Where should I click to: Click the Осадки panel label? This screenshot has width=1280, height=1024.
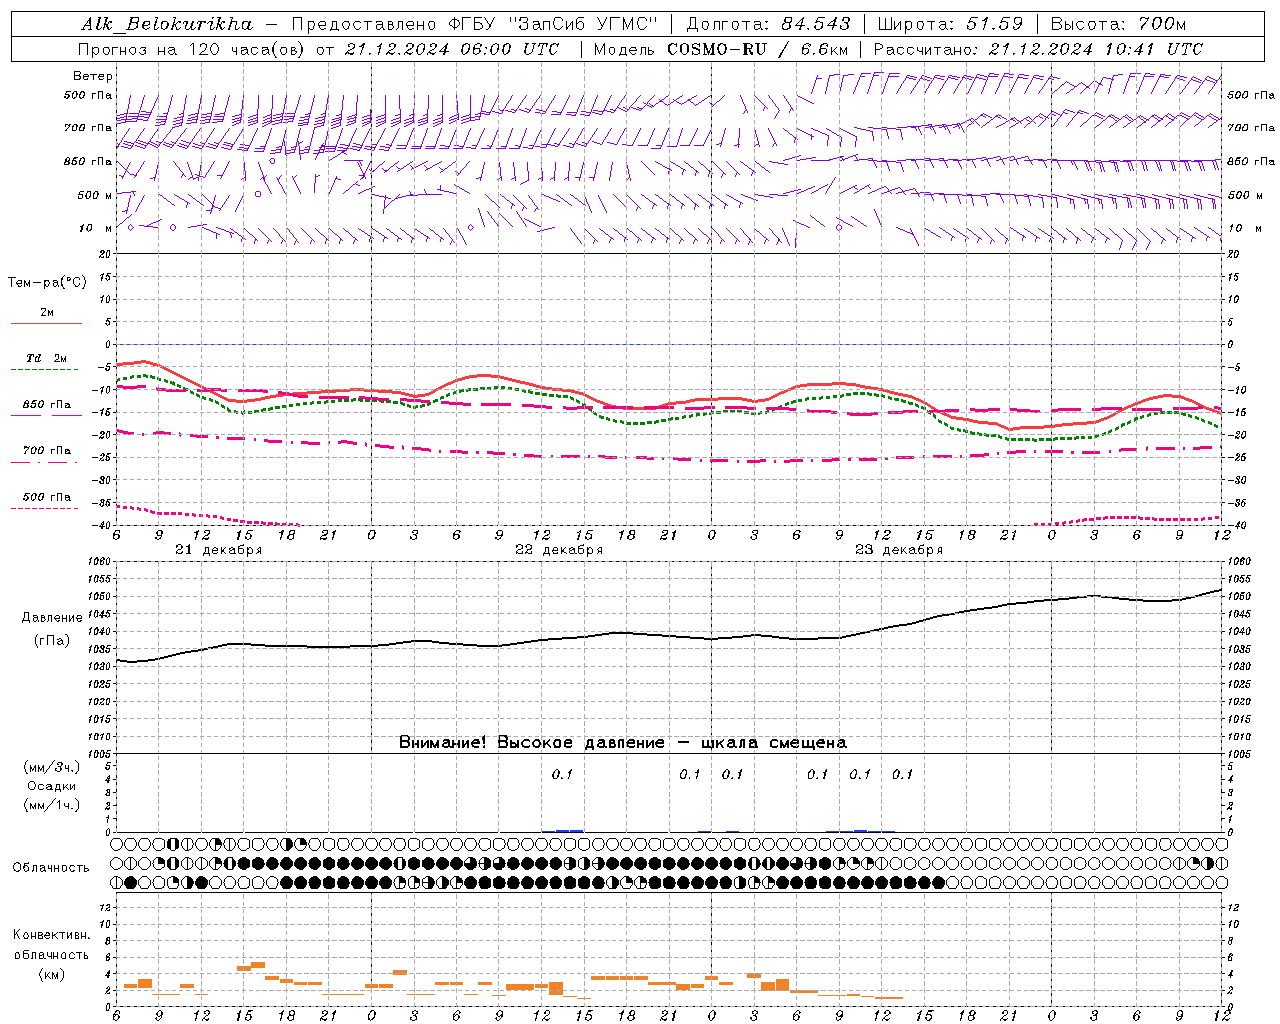tap(52, 786)
